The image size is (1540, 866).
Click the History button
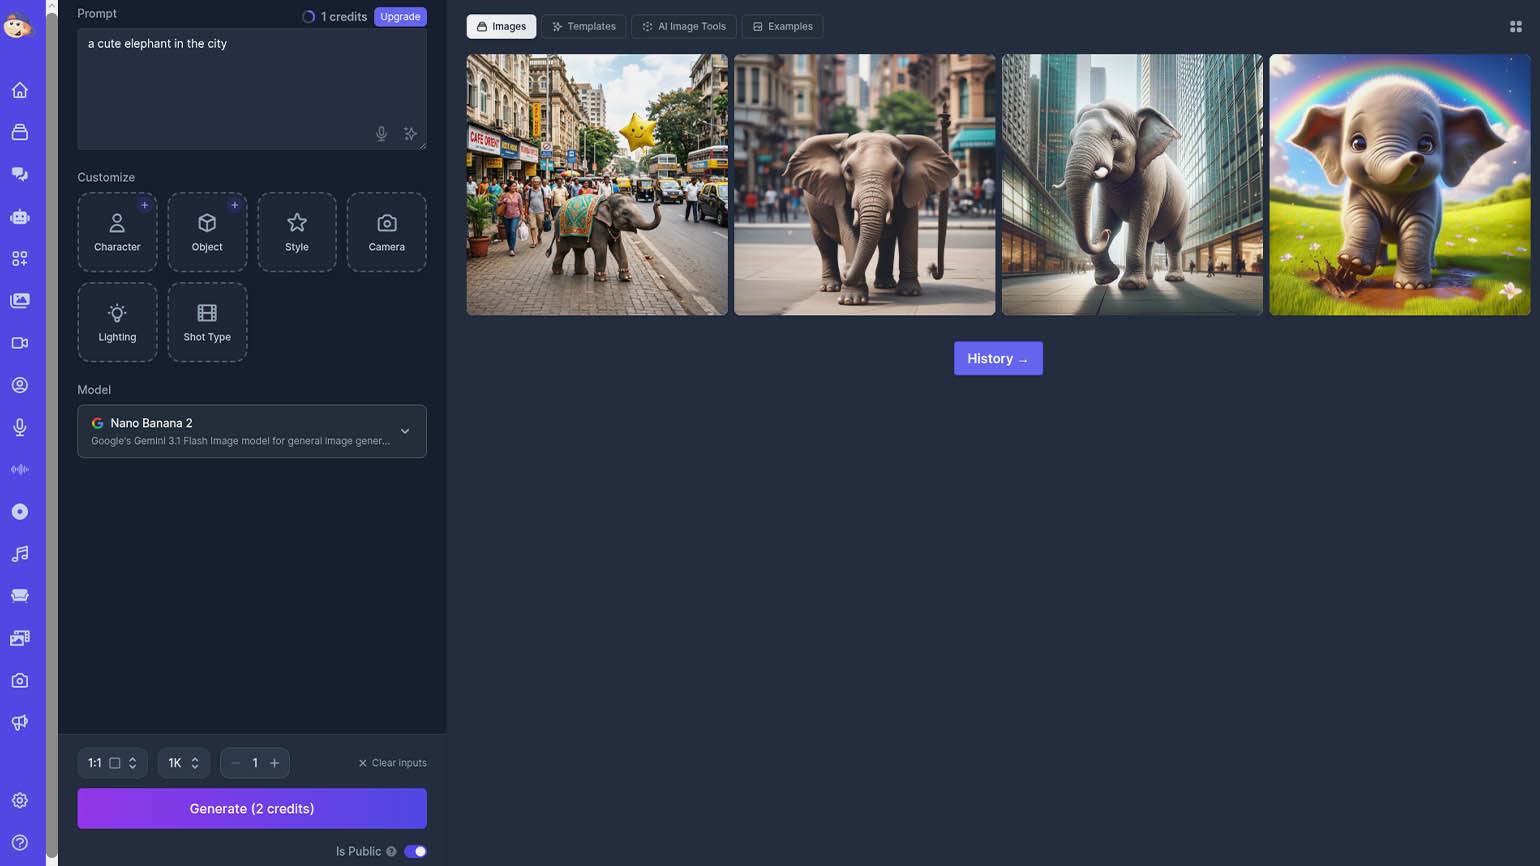(998, 359)
